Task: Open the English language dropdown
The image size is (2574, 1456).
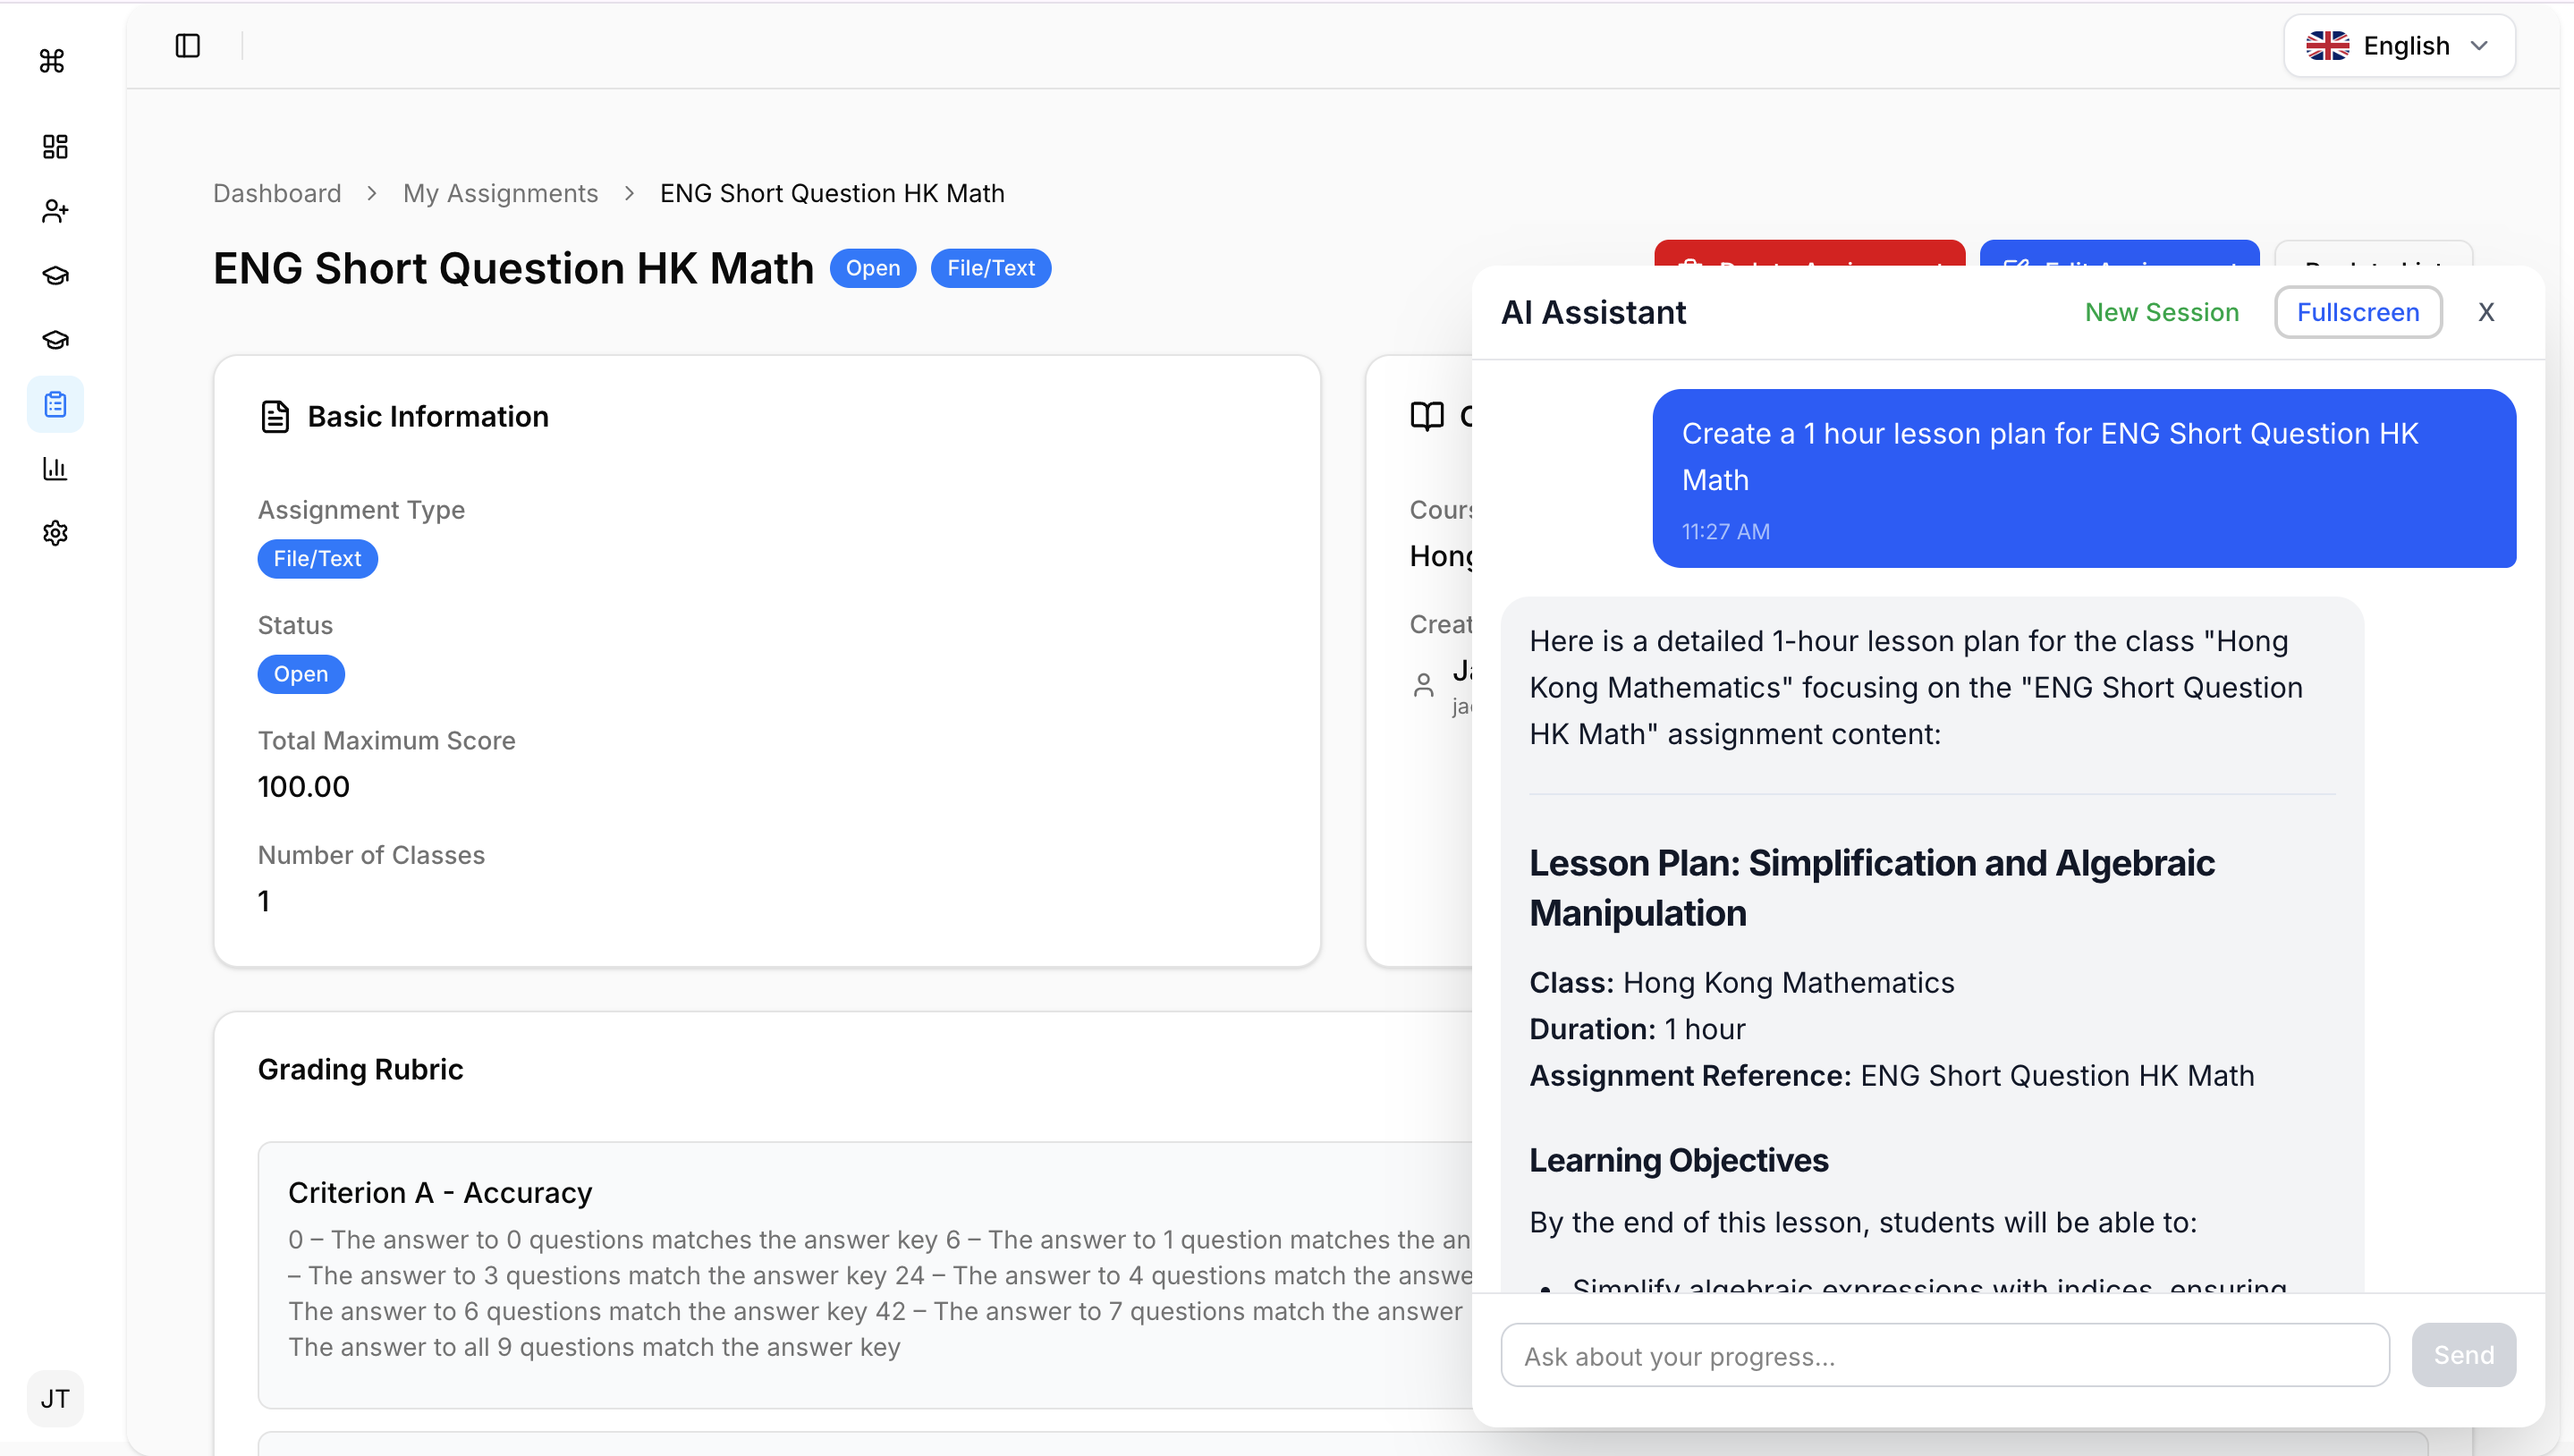Action: click(2399, 46)
